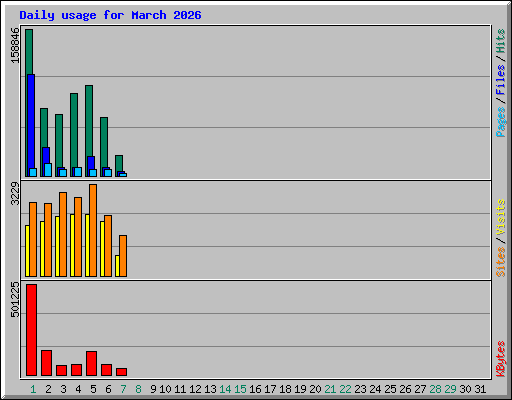Click the yellow visits bar for day 7

coord(117,266)
